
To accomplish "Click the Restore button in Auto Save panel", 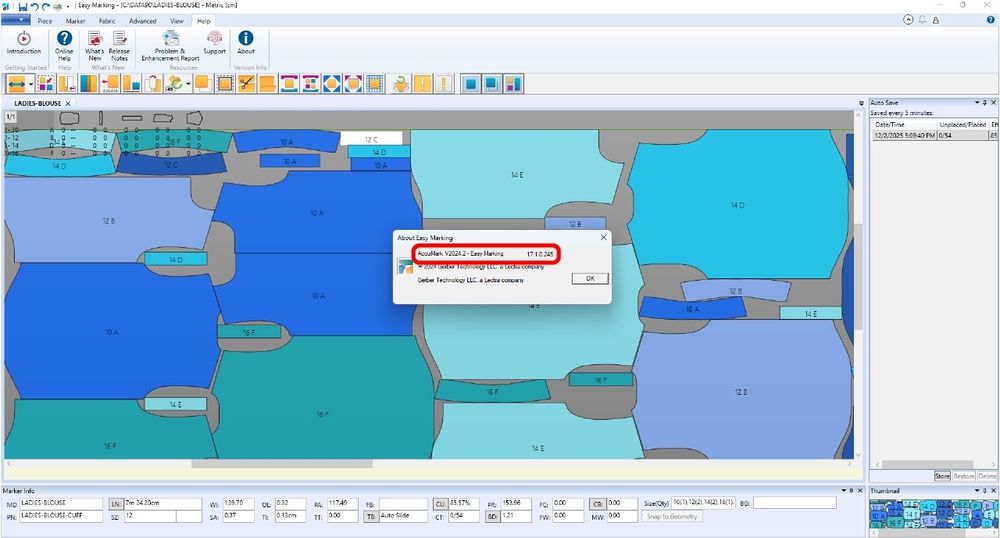I will (x=964, y=476).
